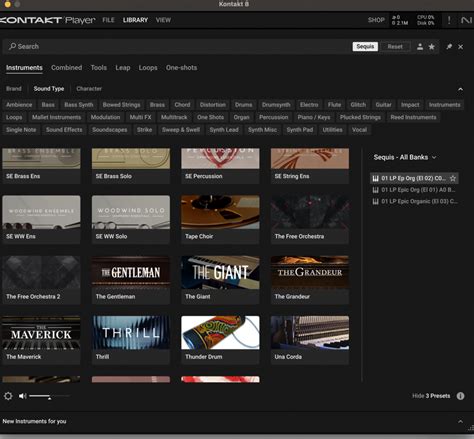Toggle the Piano / Keys tag

[314, 117]
